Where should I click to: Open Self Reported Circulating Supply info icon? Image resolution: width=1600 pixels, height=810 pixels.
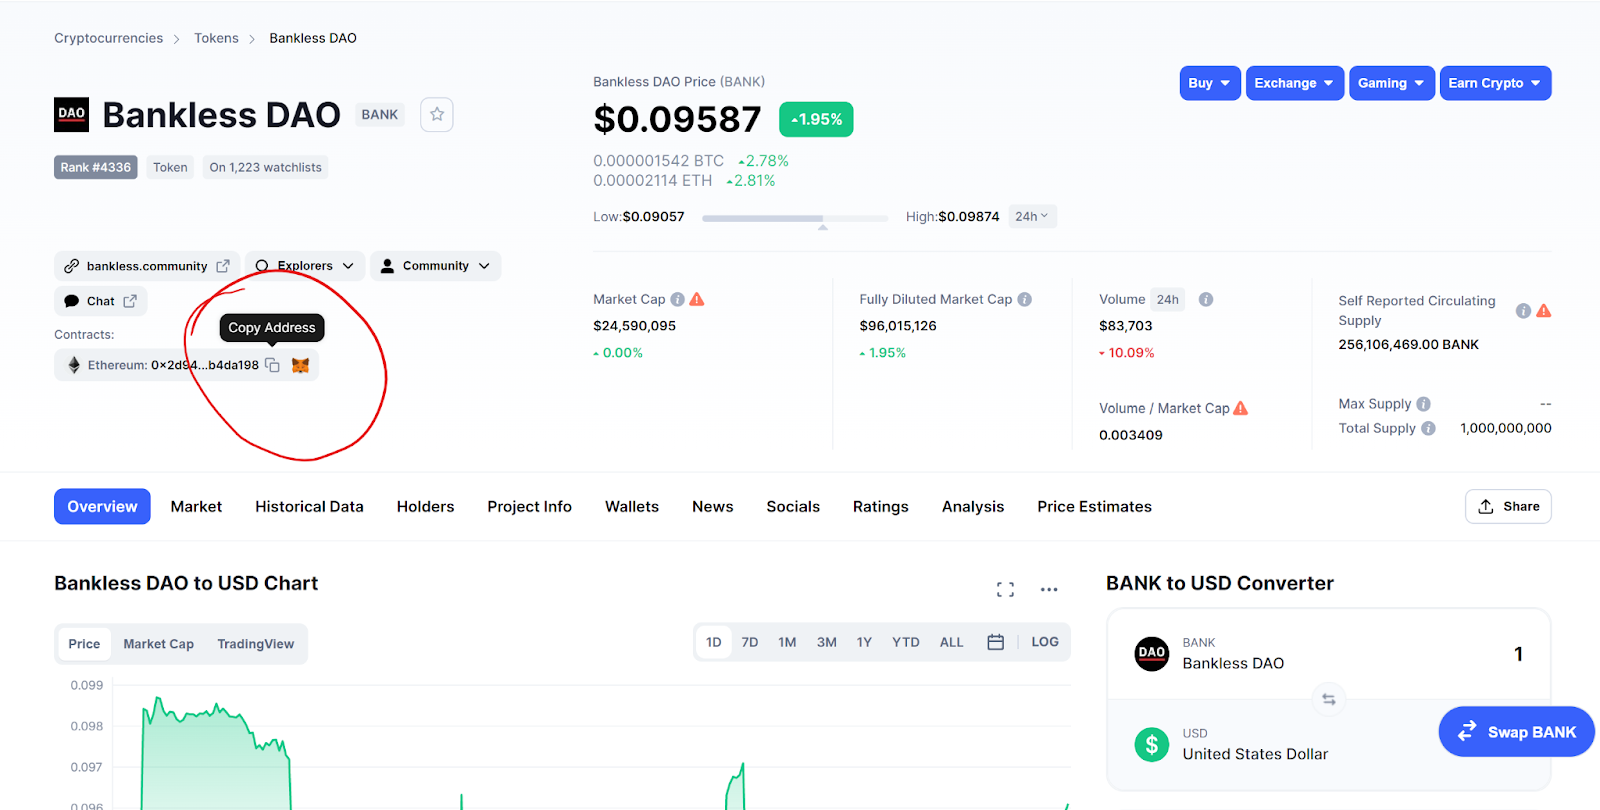[x=1523, y=311]
